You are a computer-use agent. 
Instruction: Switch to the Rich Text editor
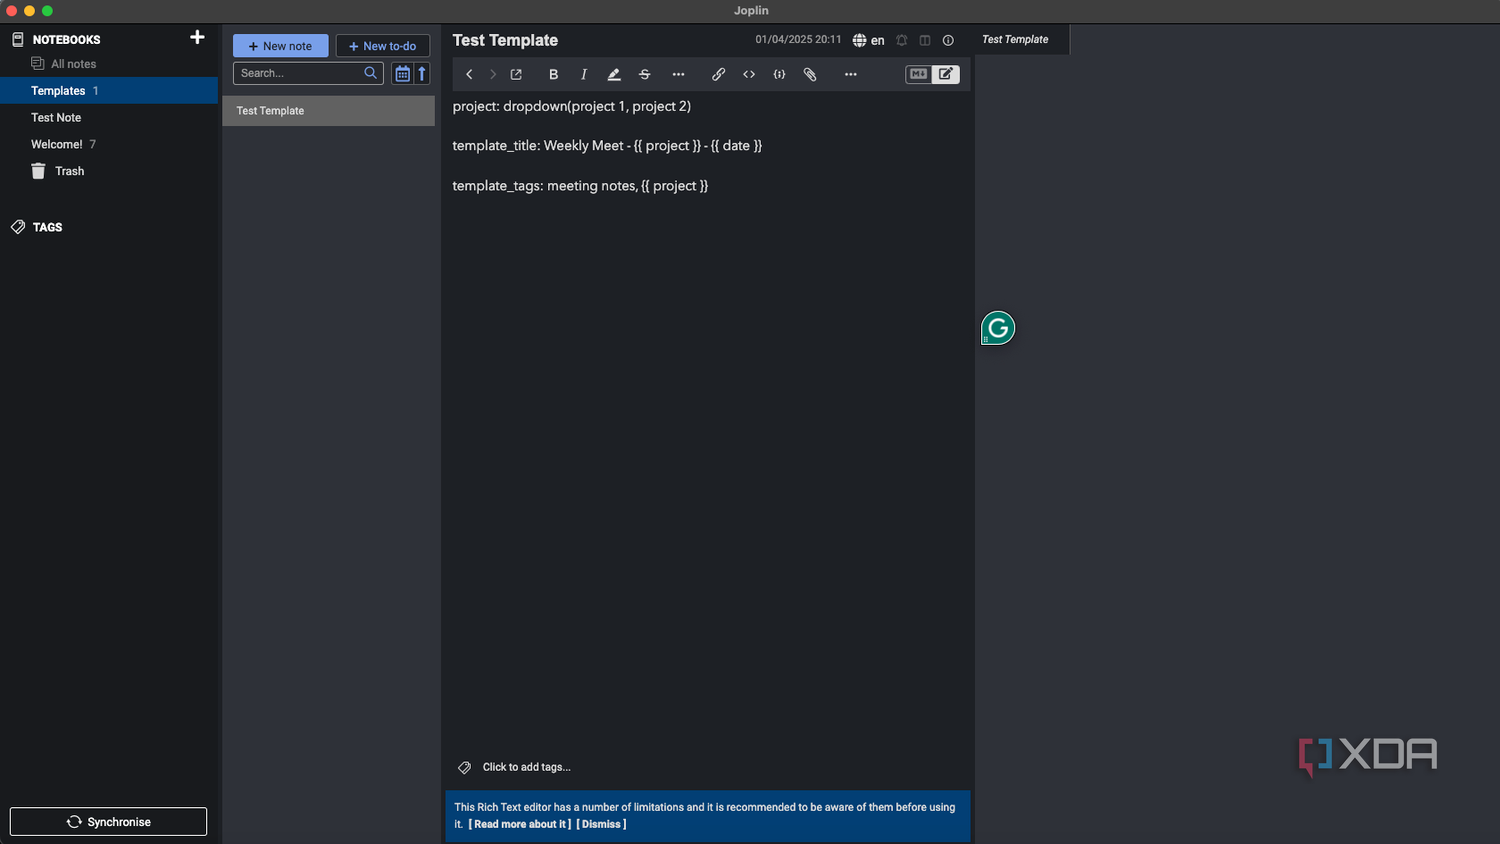pyautogui.click(x=946, y=74)
